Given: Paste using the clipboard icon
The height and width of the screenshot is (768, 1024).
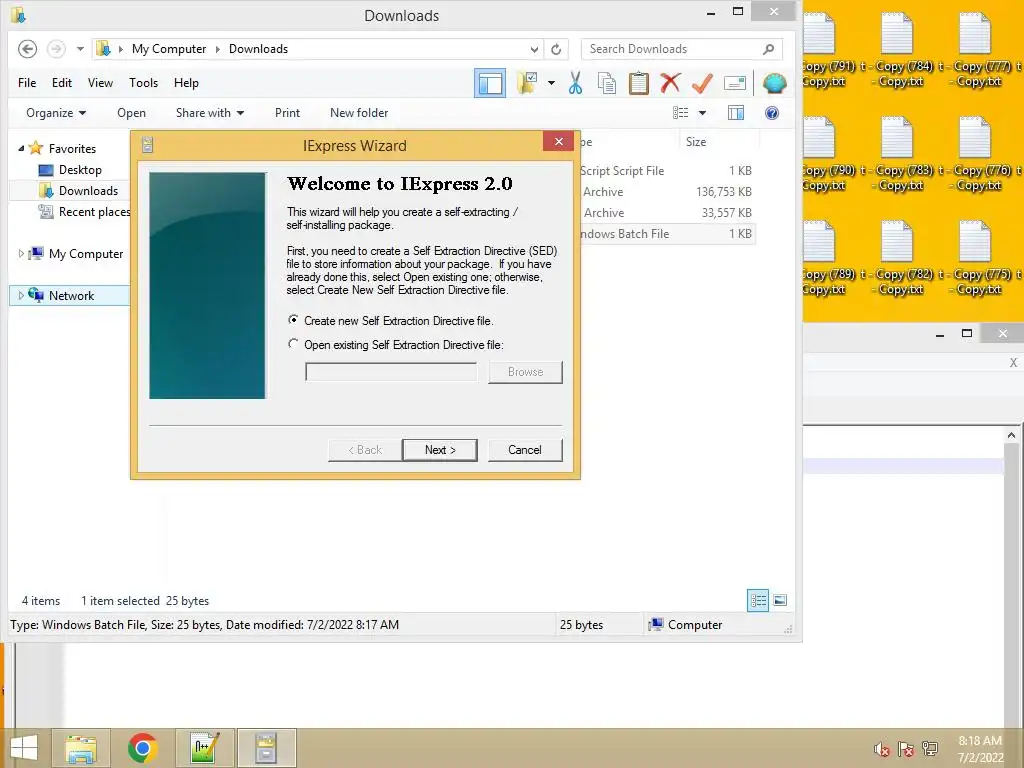Looking at the screenshot, I should click(639, 83).
